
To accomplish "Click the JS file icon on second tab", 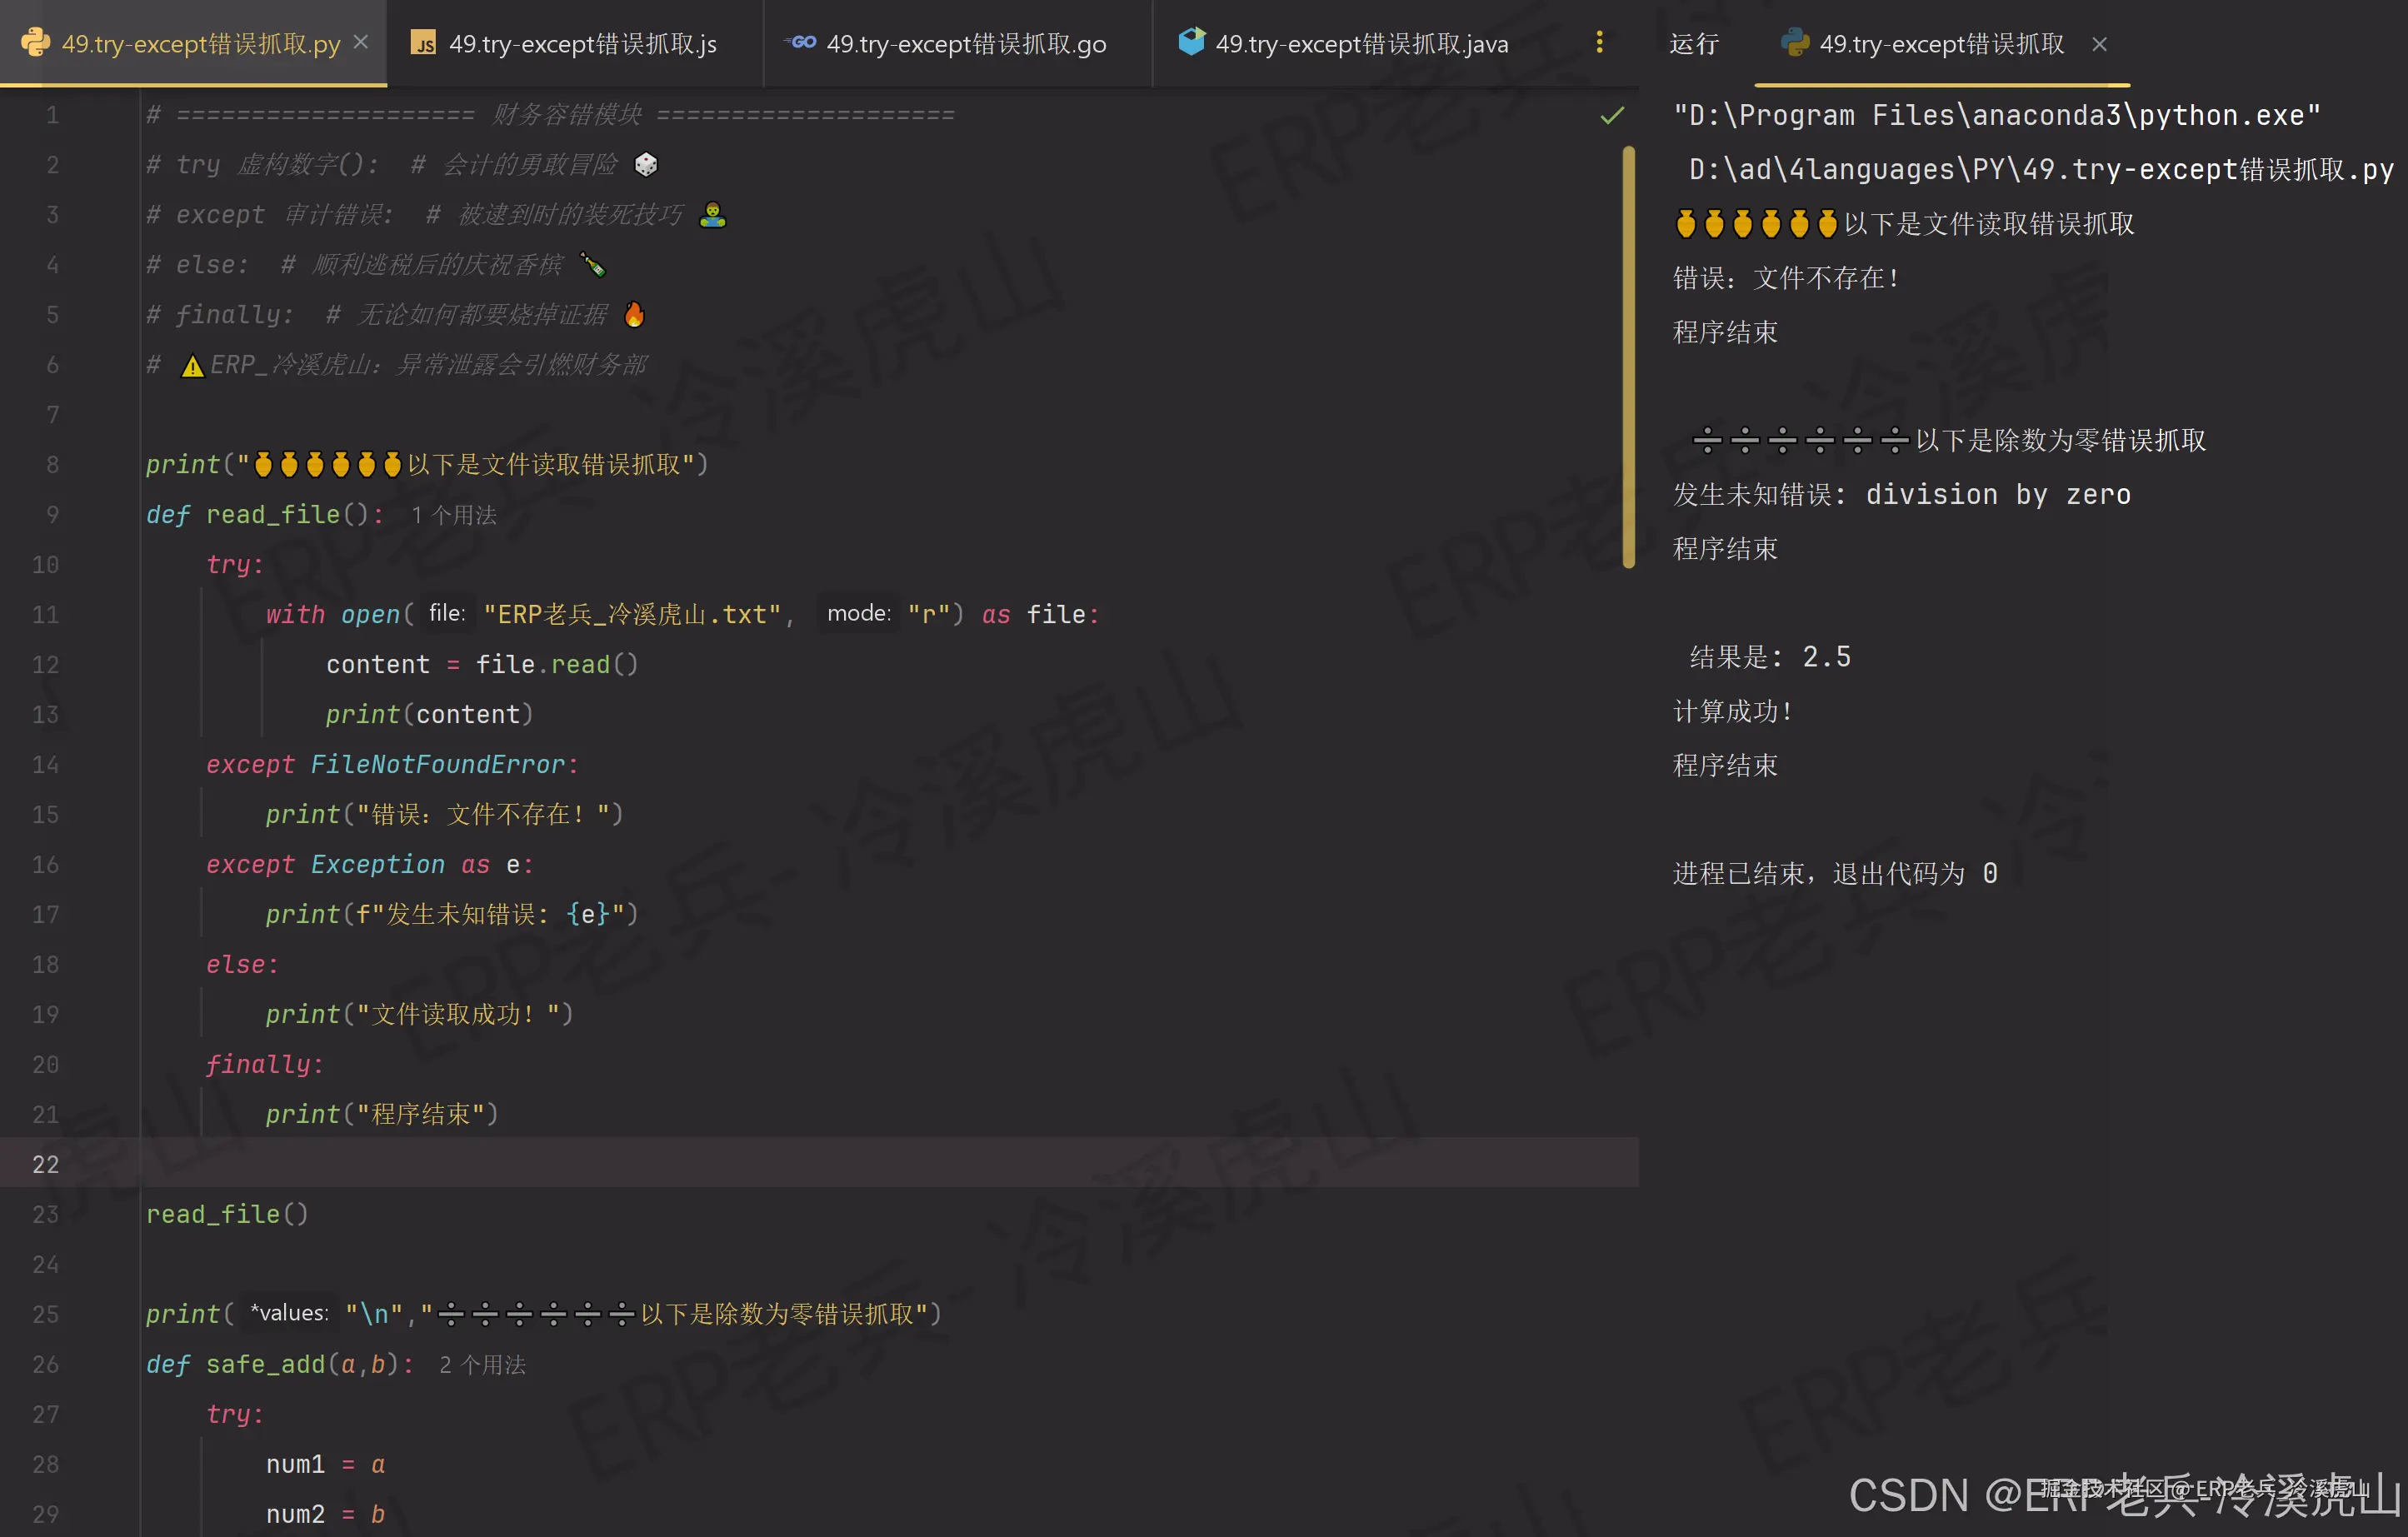I will 424,43.
